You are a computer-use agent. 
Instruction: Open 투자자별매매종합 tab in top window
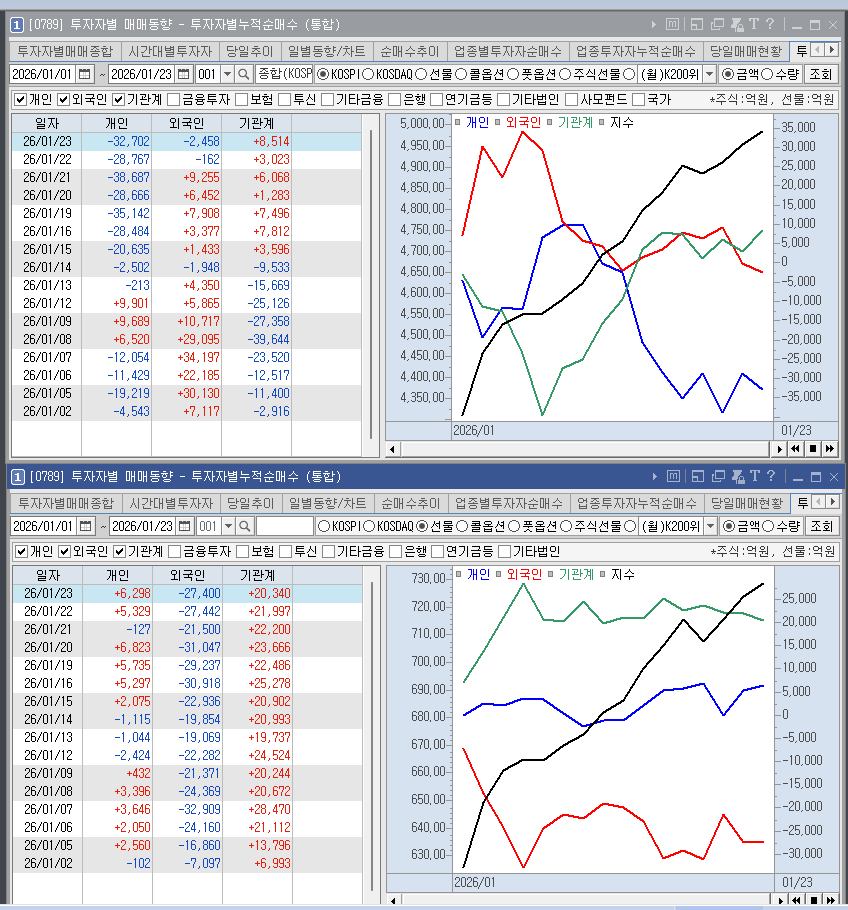[x=65, y=52]
